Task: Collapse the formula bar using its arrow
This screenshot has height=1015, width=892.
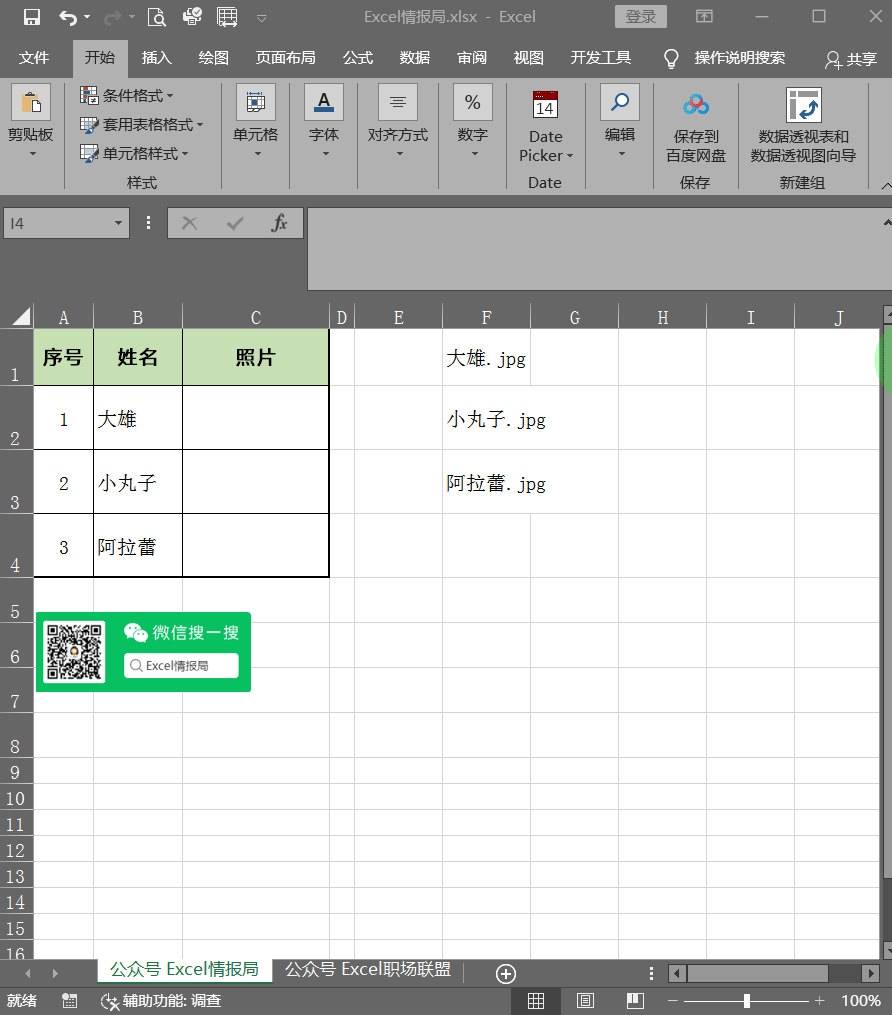Action: click(887, 223)
